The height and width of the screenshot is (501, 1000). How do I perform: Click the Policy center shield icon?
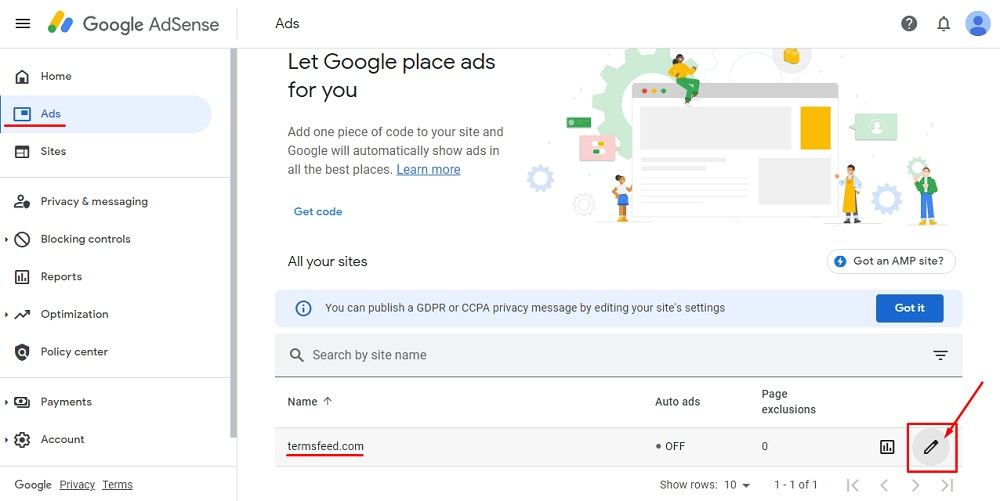[x=22, y=352]
